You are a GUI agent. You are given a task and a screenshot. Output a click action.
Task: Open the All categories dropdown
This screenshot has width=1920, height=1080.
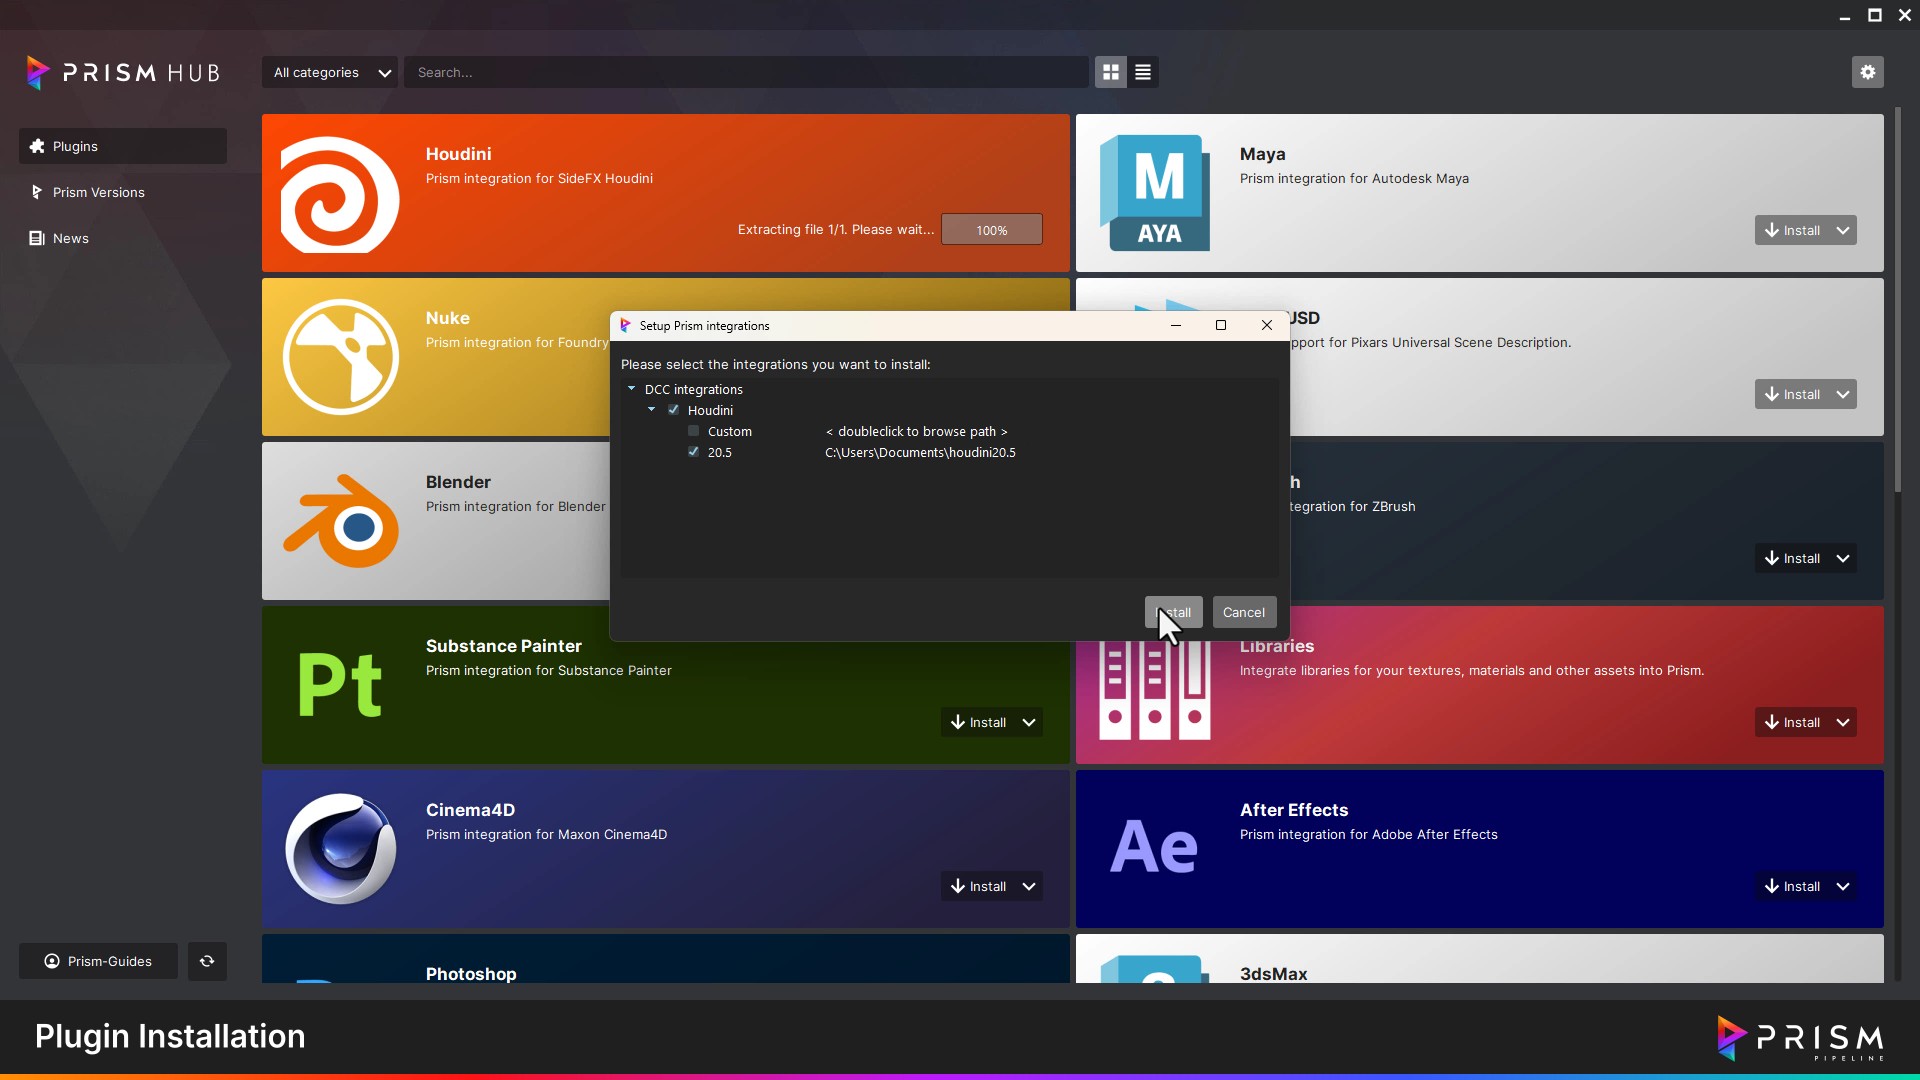[330, 72]
